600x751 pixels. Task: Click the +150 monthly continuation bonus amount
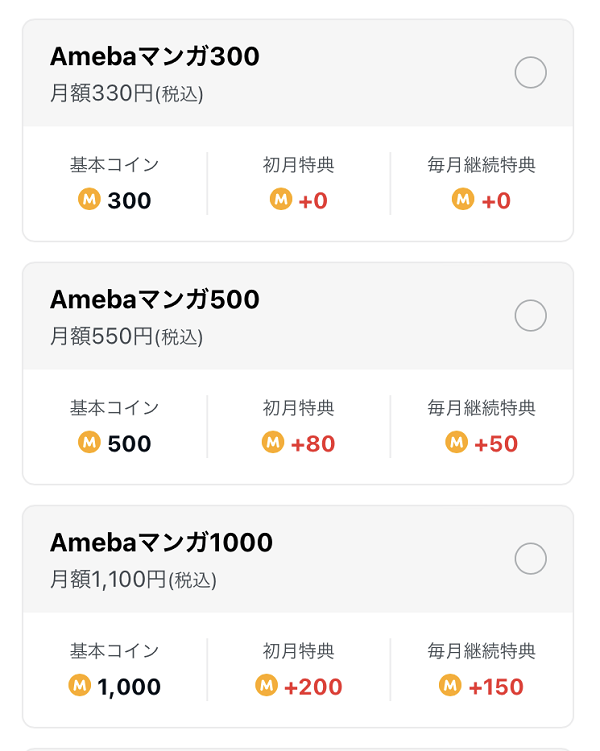tap(496, 687)
